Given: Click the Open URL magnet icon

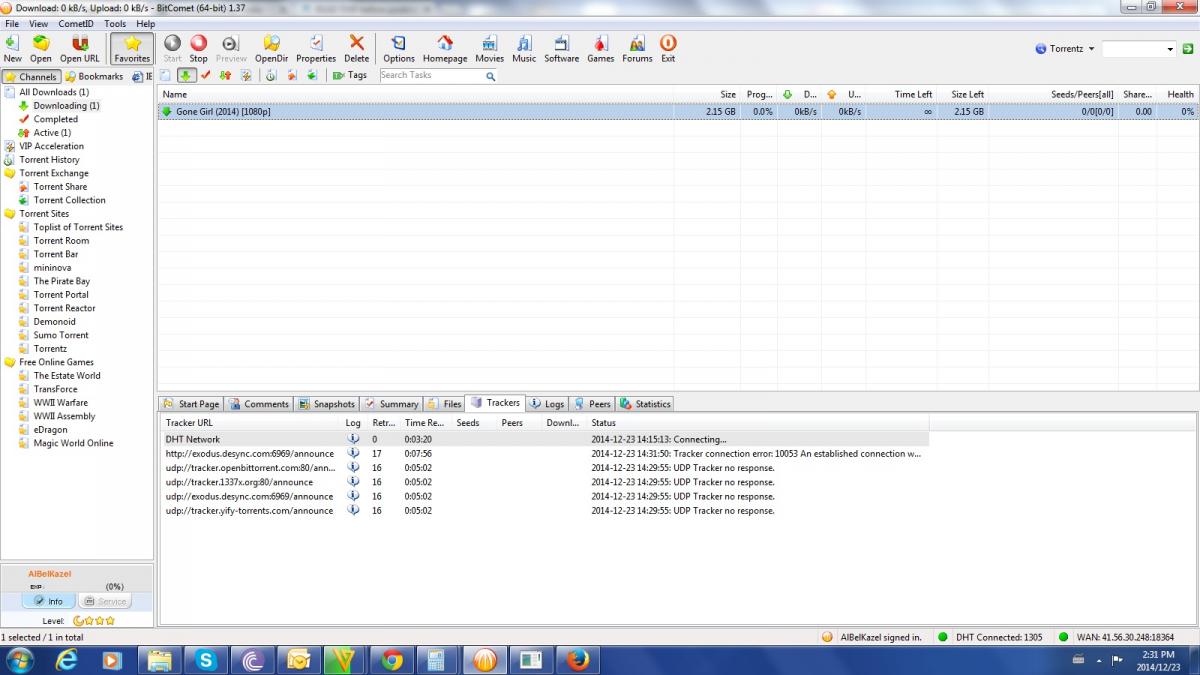Looking at the screenshot, I should tap(79, 44).
